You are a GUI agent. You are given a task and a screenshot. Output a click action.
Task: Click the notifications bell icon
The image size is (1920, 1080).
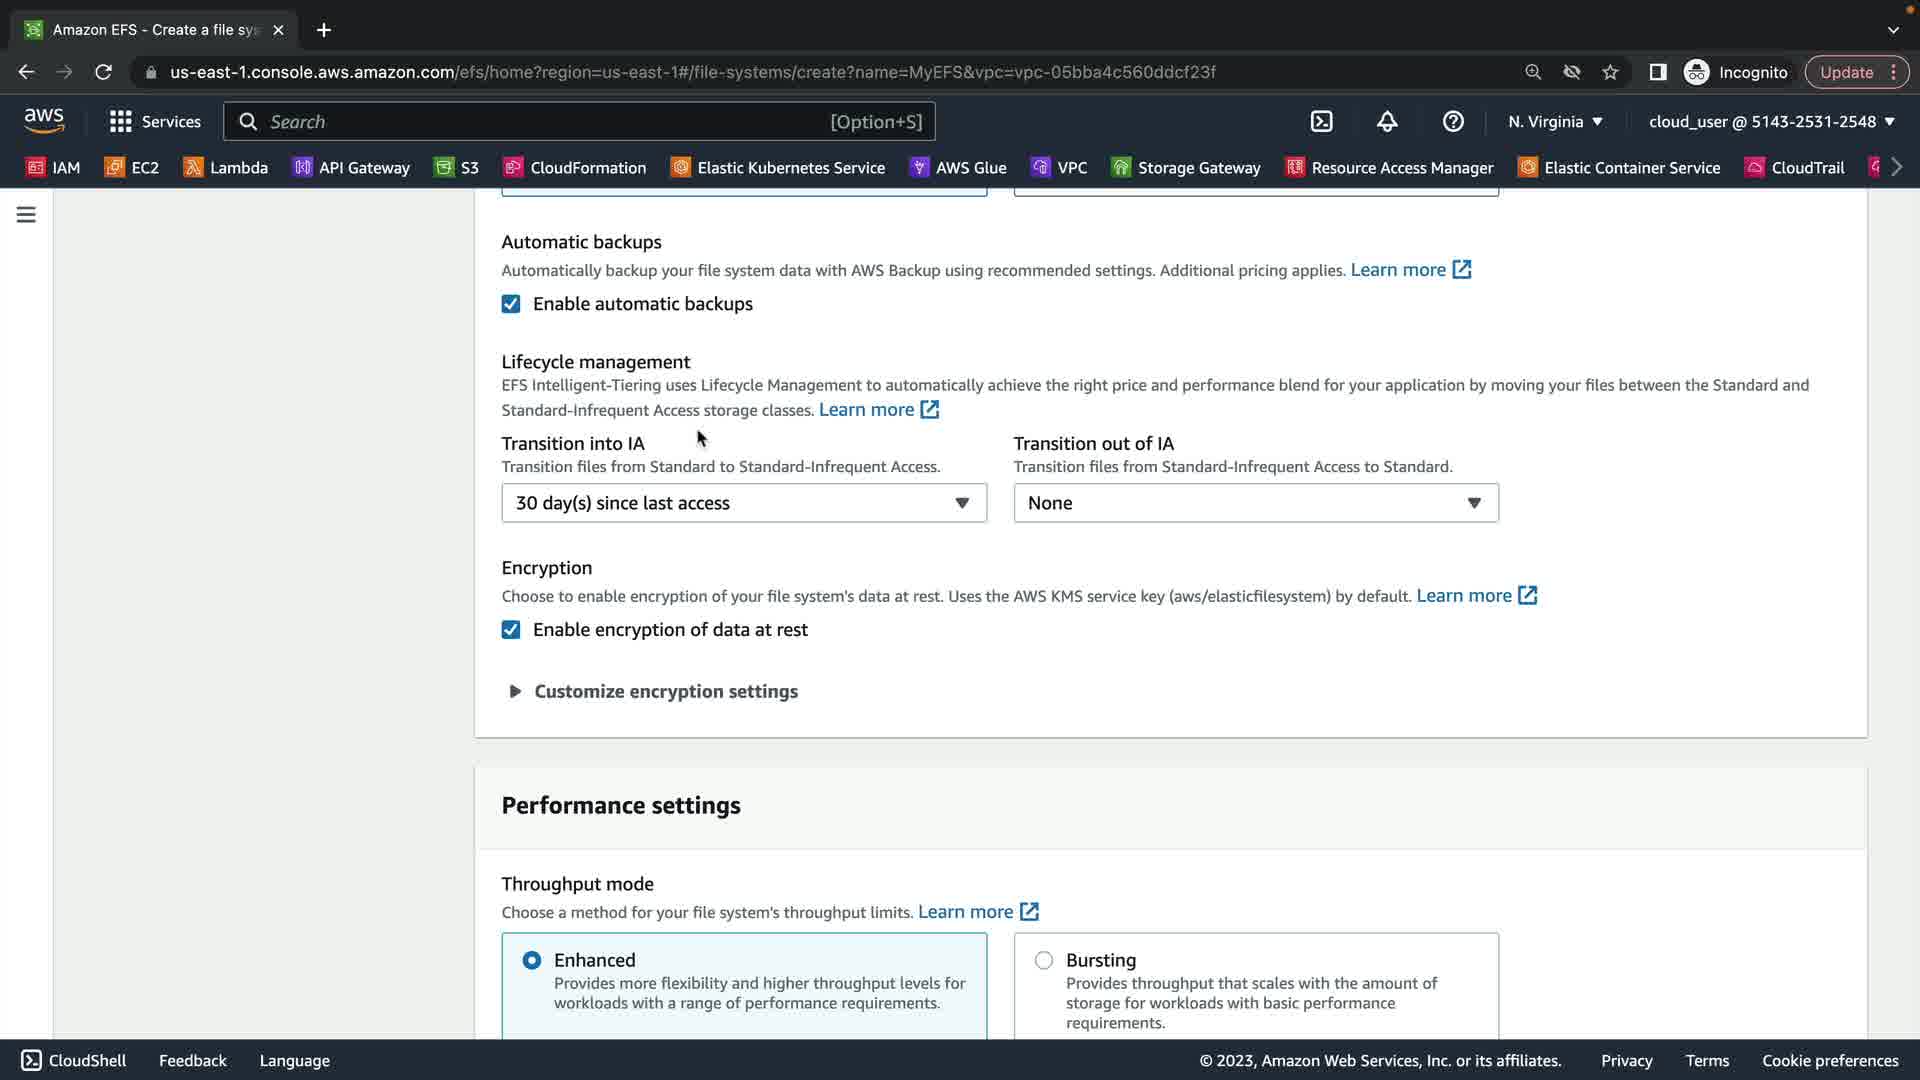point(1387,121)
